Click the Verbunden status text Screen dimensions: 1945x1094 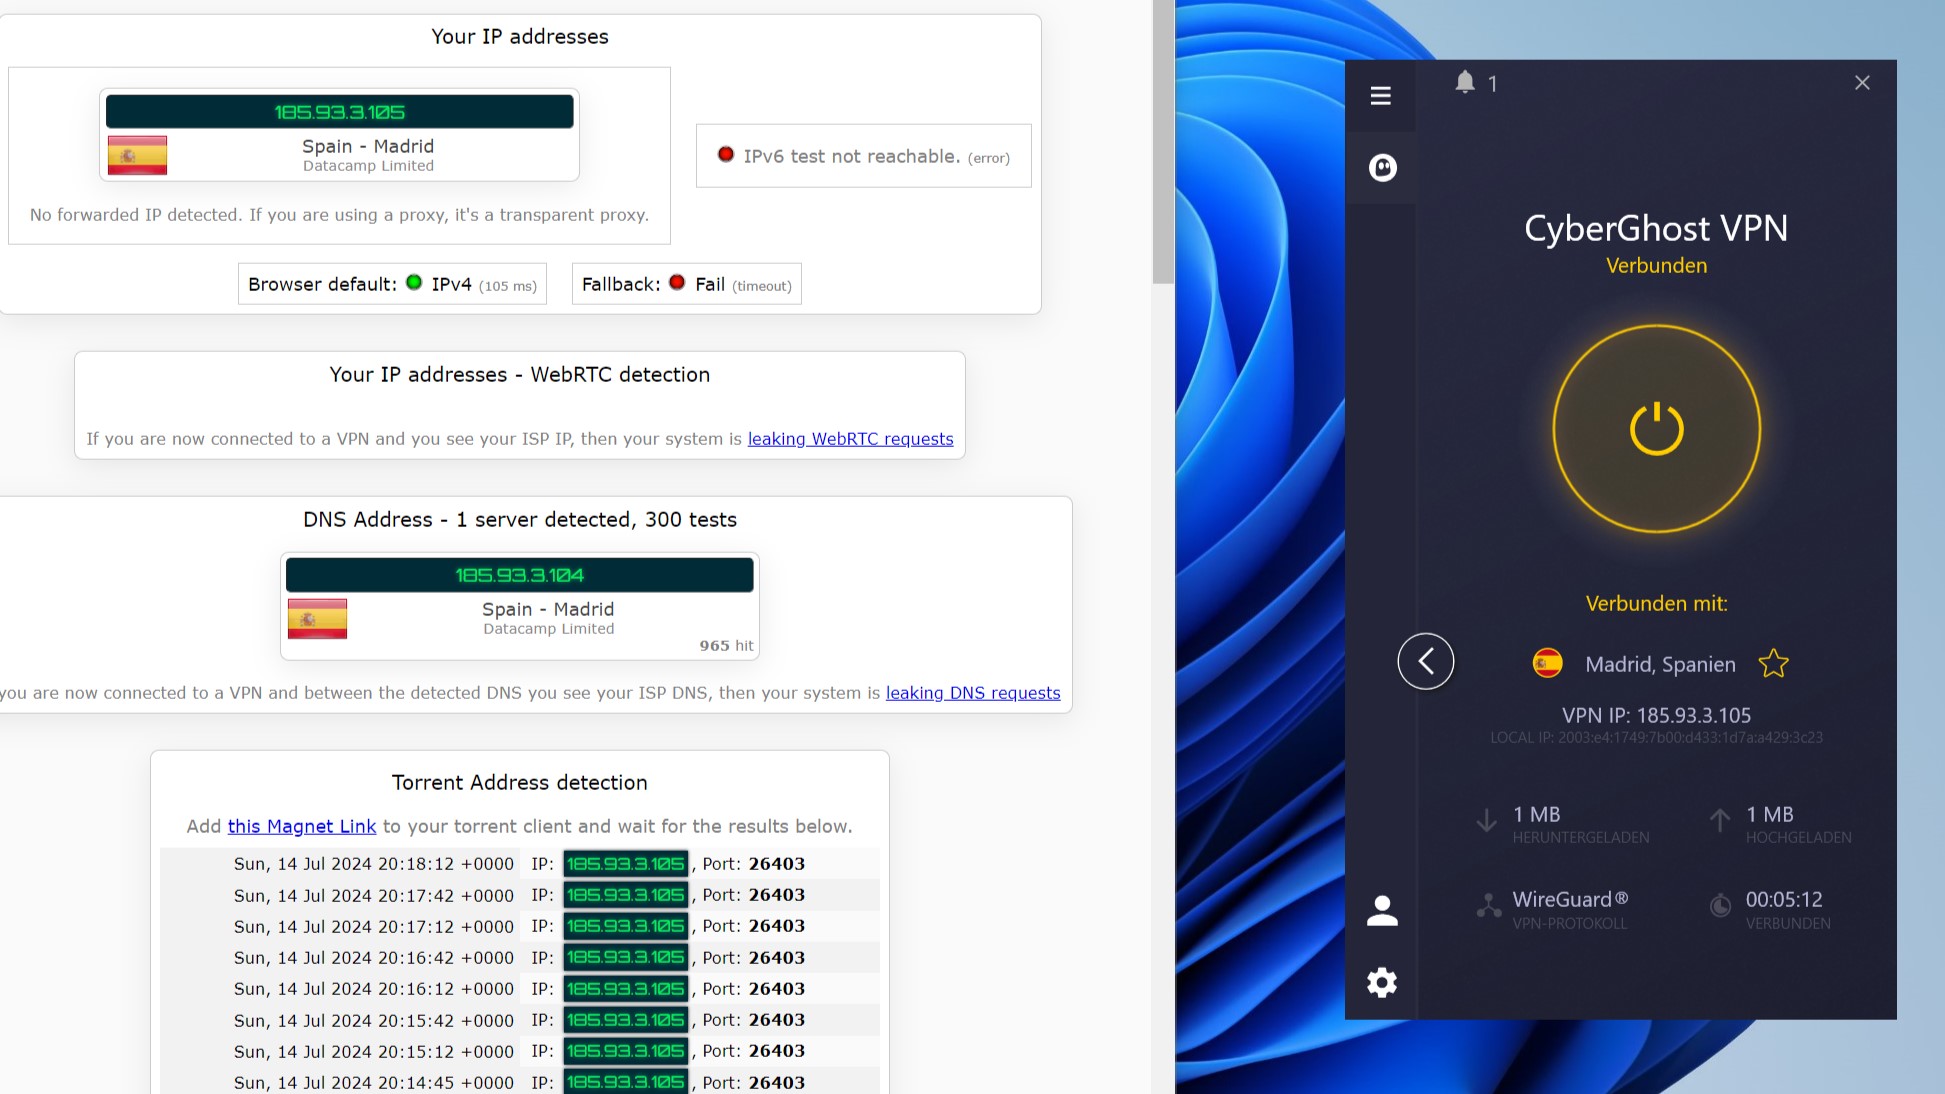point(1656,266)
